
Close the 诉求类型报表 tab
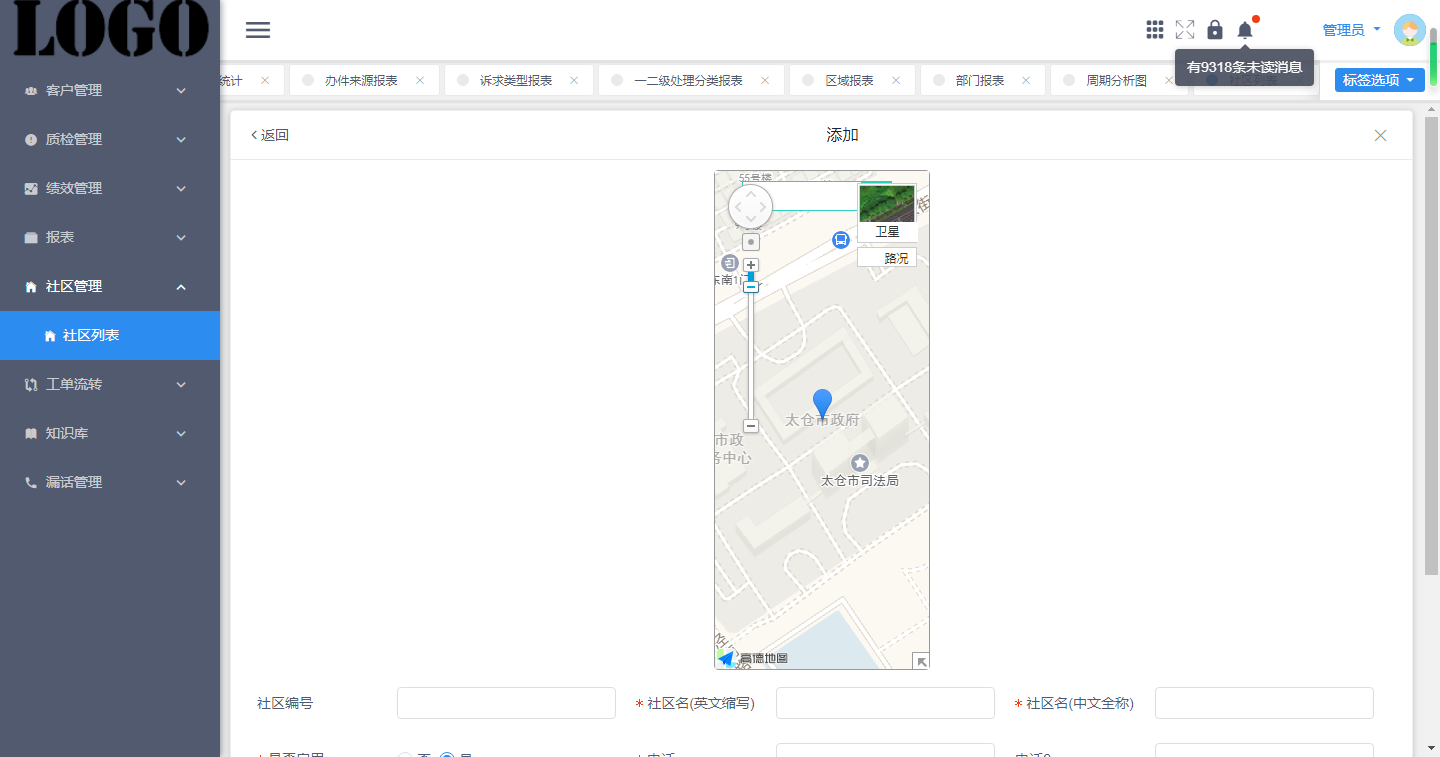click(574, 80)
